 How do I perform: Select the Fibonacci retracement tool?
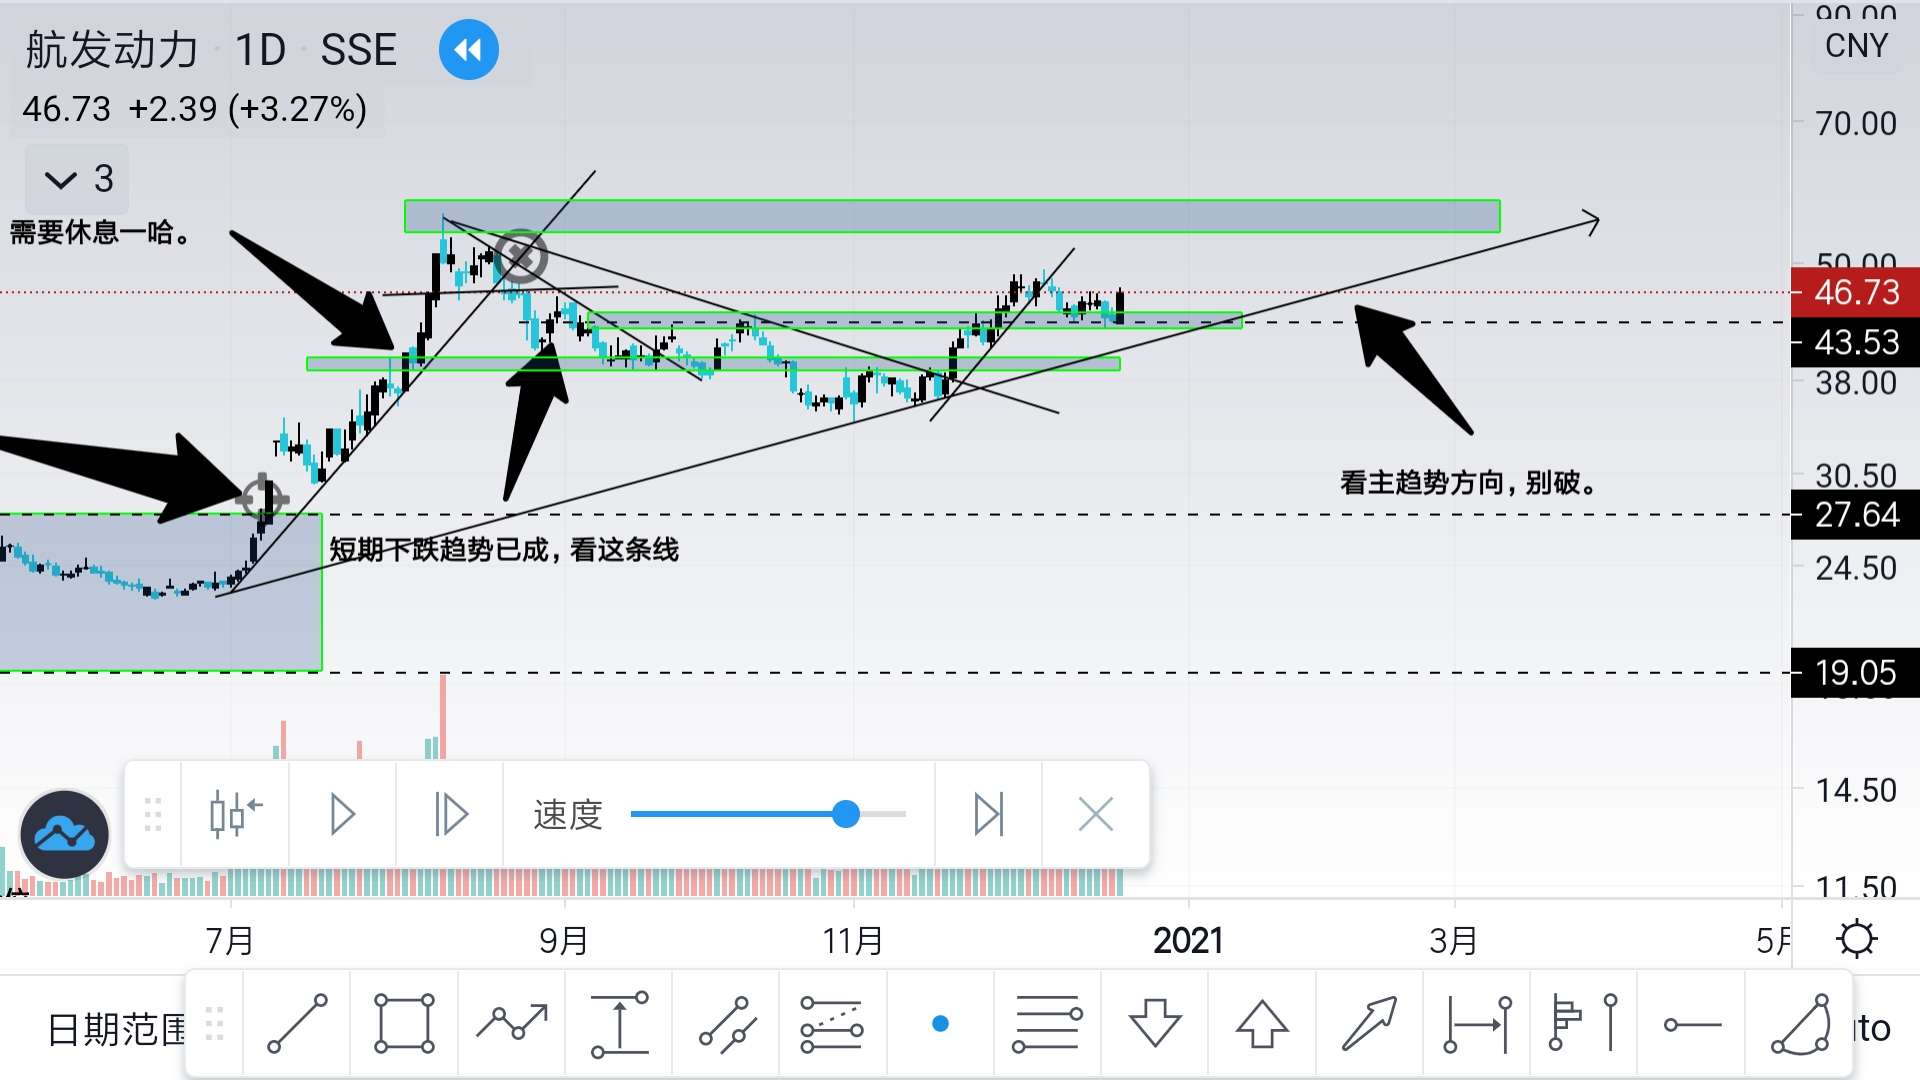click(x=1046, y=1023)
